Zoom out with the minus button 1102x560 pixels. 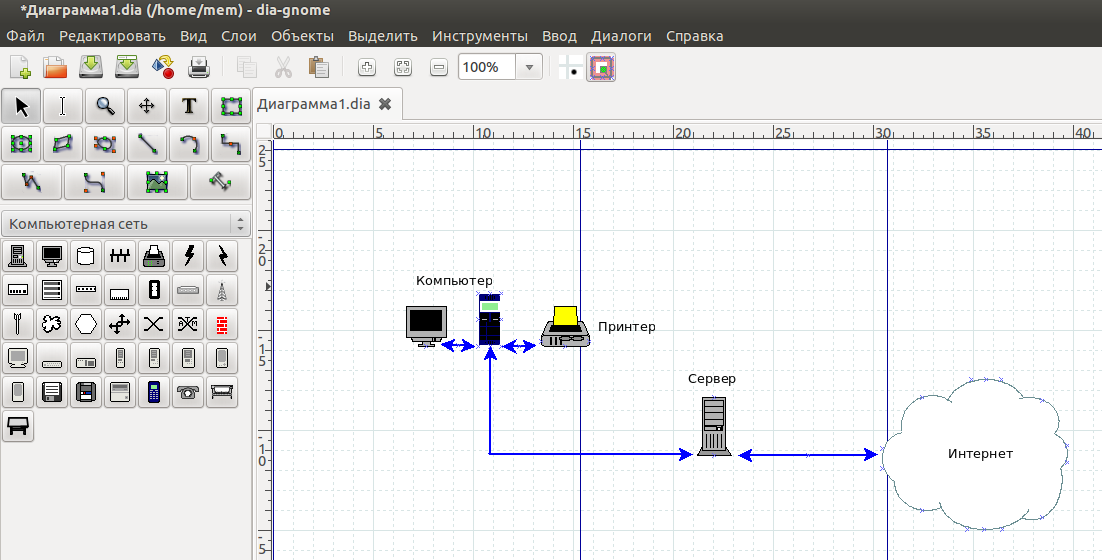point(439,67)
